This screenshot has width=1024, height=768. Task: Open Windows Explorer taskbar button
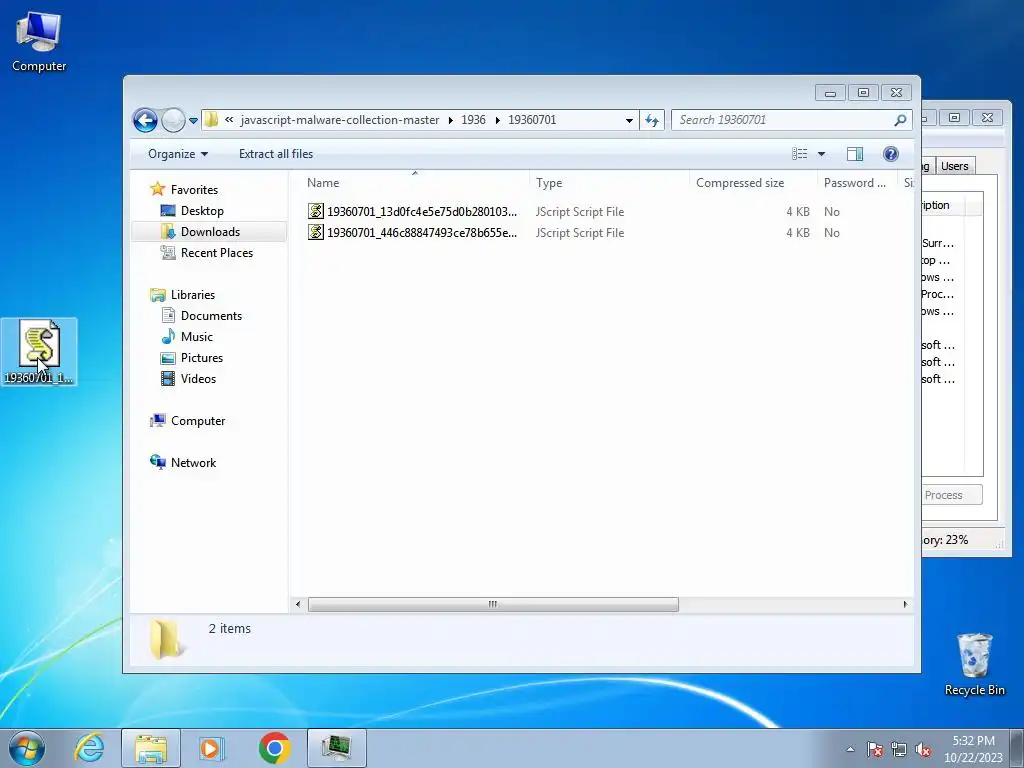tap(151, 748)
